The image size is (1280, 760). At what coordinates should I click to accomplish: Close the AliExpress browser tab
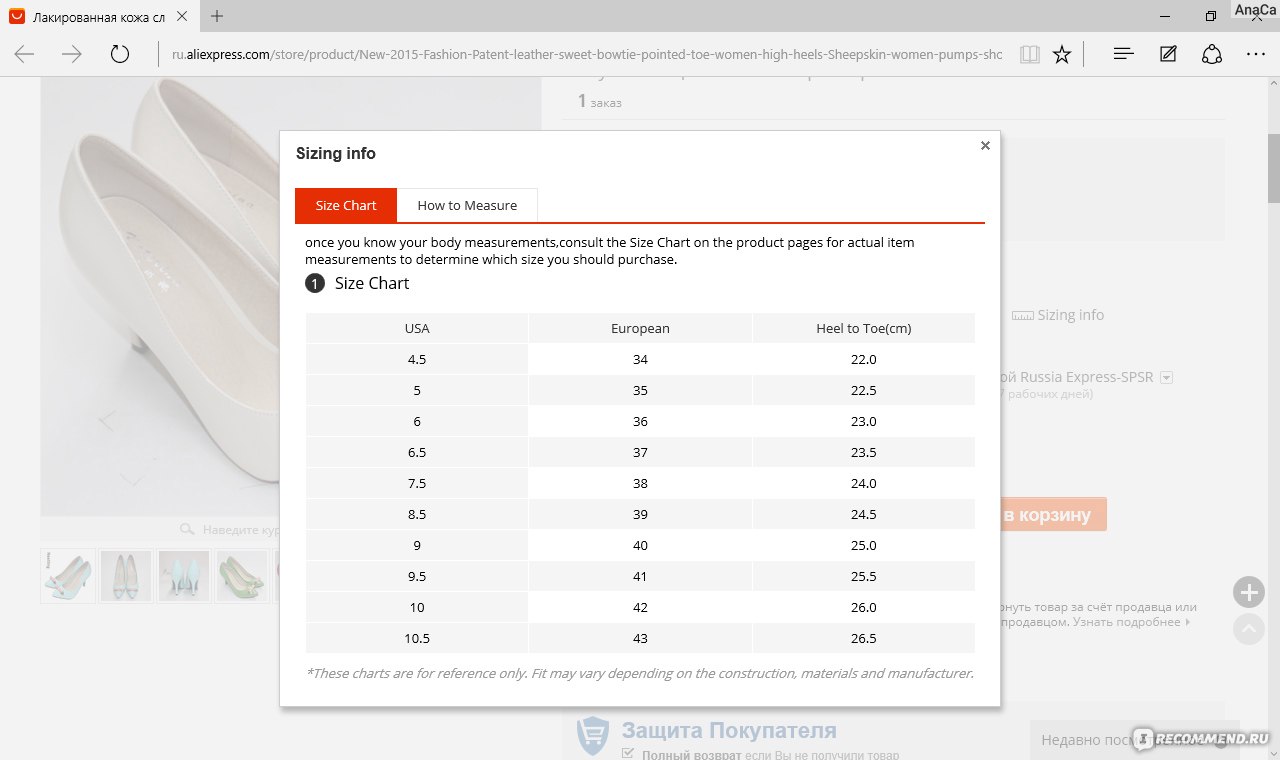click(183, 17)
